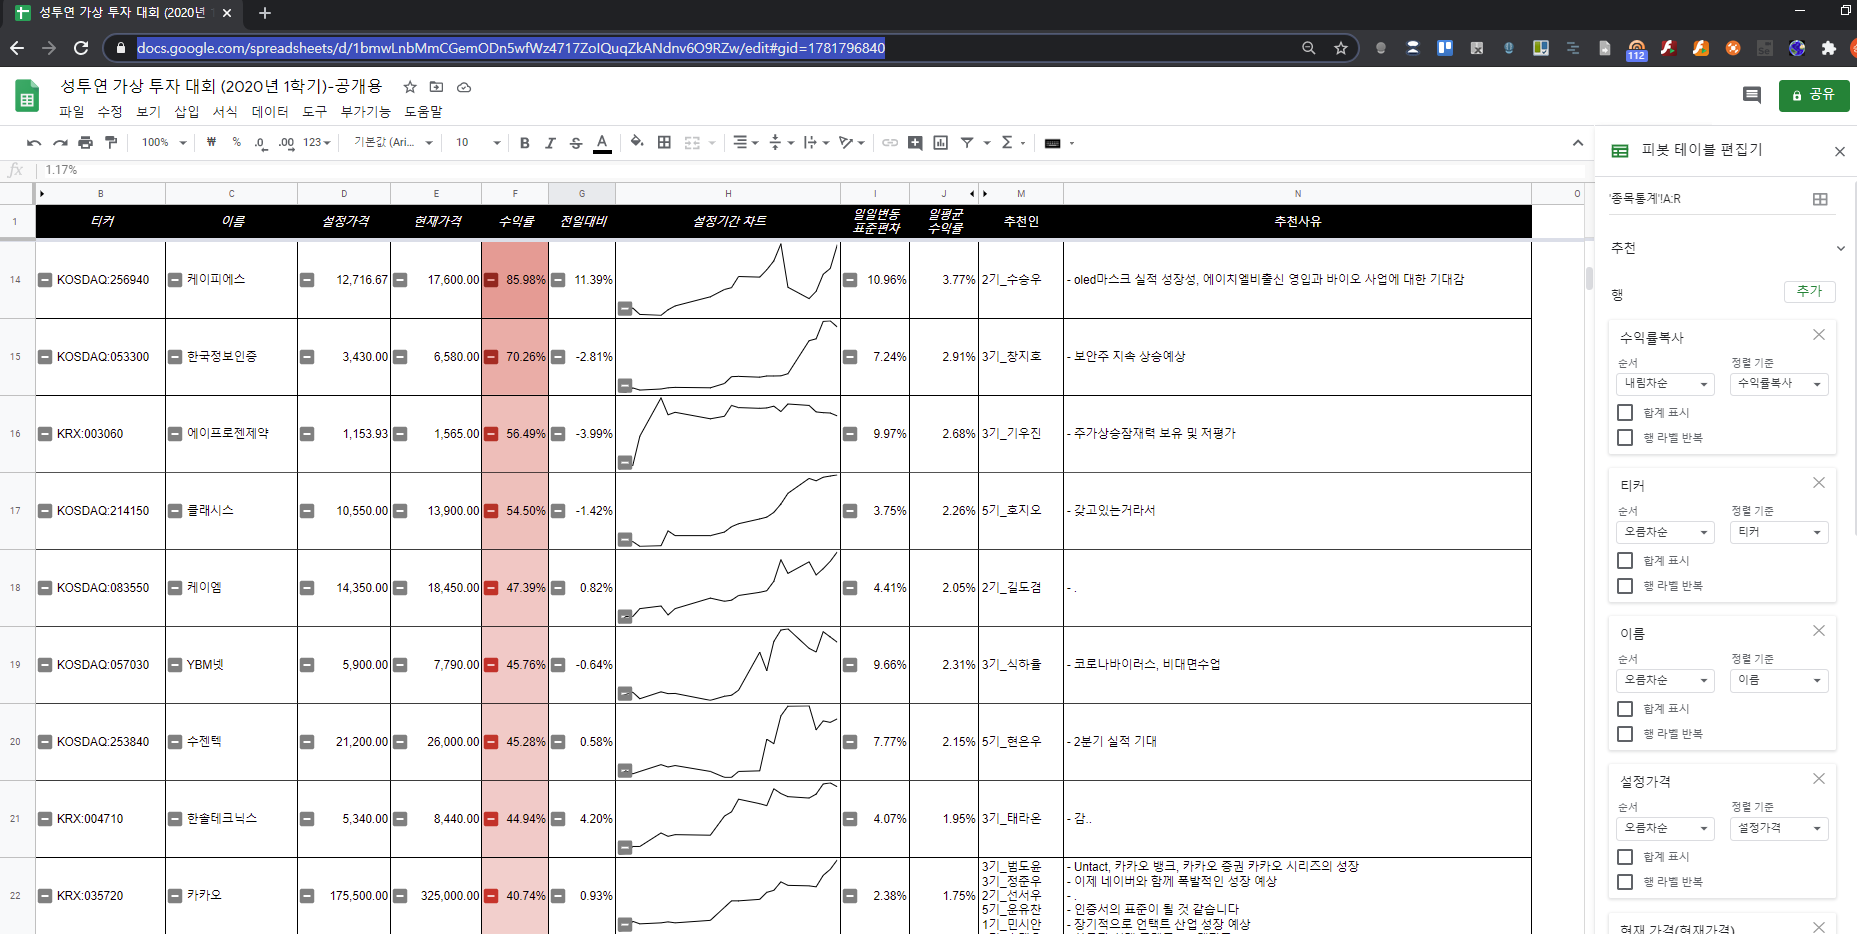Close the pivot table editor panel
Viewport: 1857px width, 934px height.
pos(1840,152)
